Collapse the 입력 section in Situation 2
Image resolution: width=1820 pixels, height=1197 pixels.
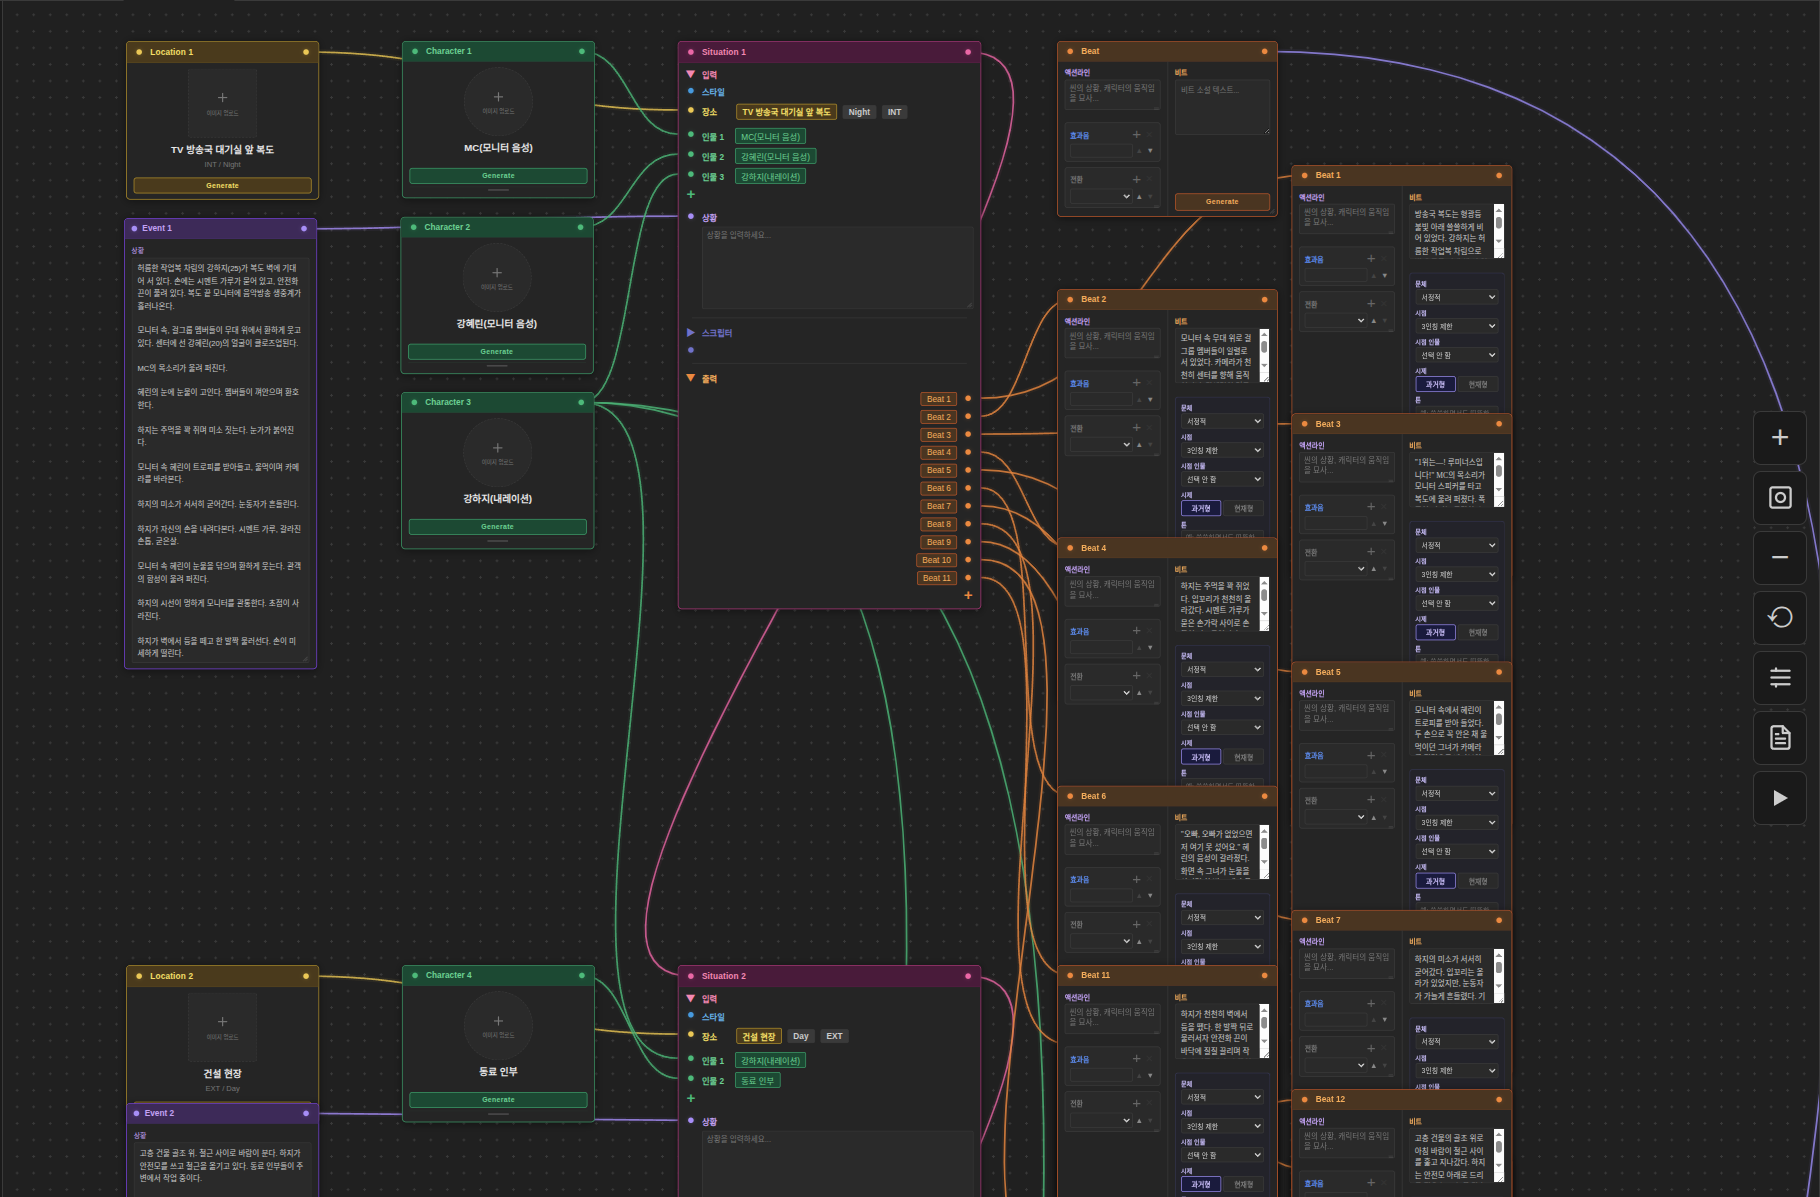point(691,998)
